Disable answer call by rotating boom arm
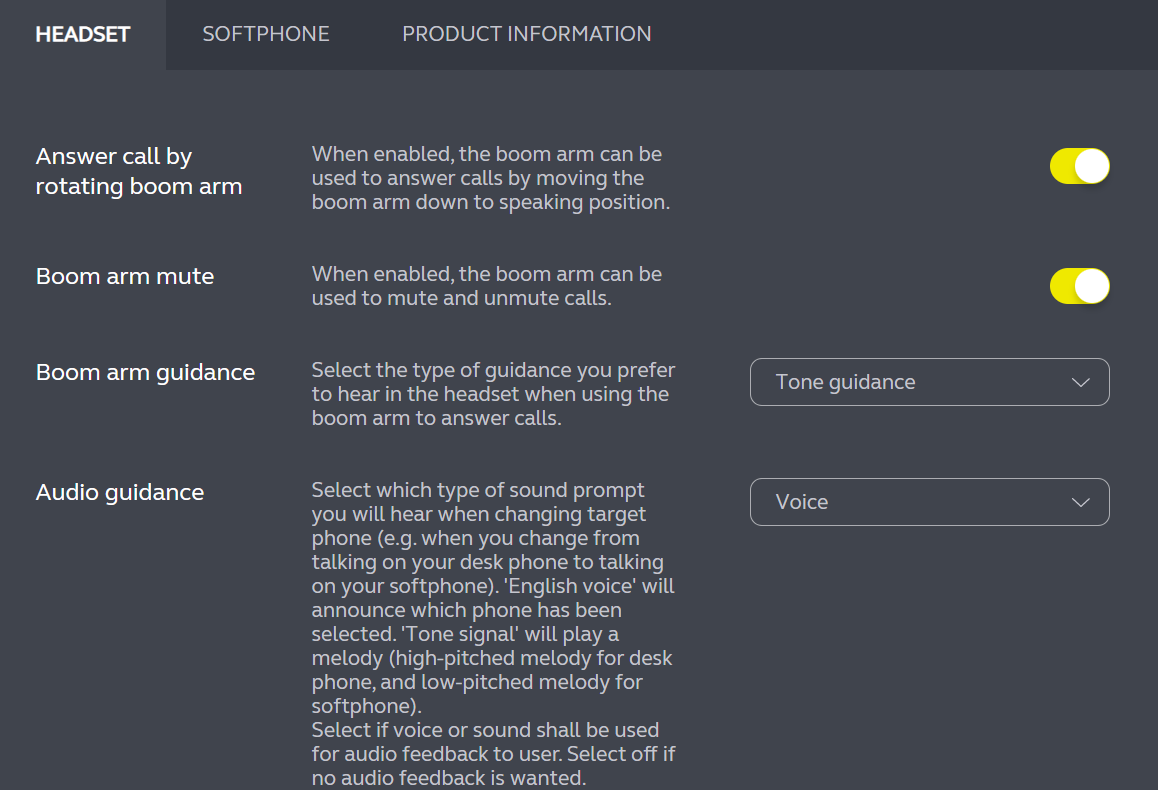The width and height of the screenshot is (1158, 790). [x=1079, y=166]
